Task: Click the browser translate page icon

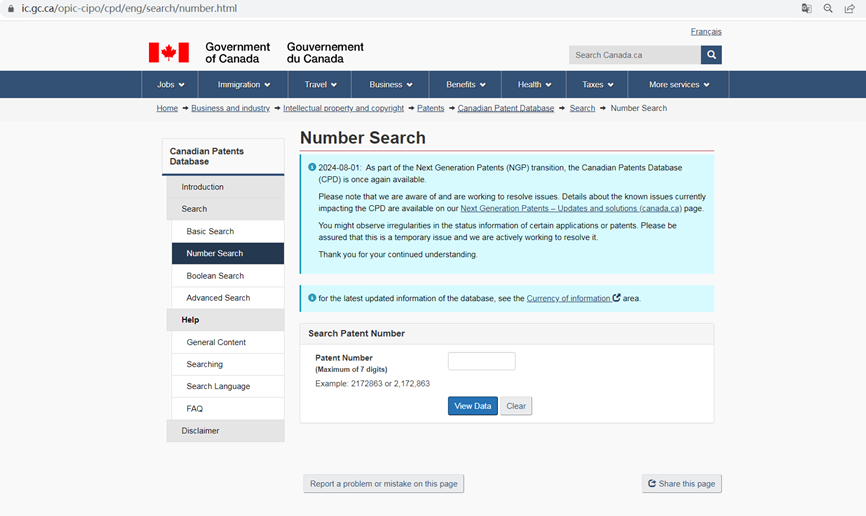Action: pyautogui.click(x=806, y=8)
